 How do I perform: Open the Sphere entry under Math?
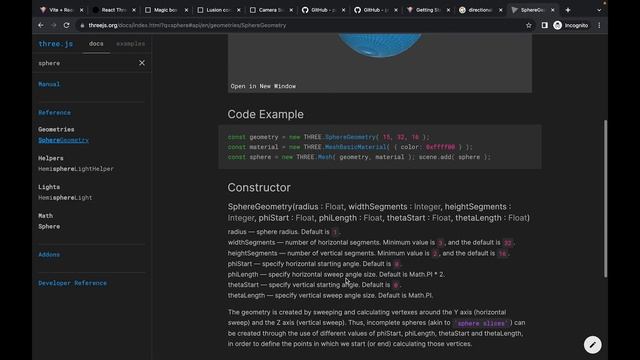pyautogui.click(x=49, y=226)
